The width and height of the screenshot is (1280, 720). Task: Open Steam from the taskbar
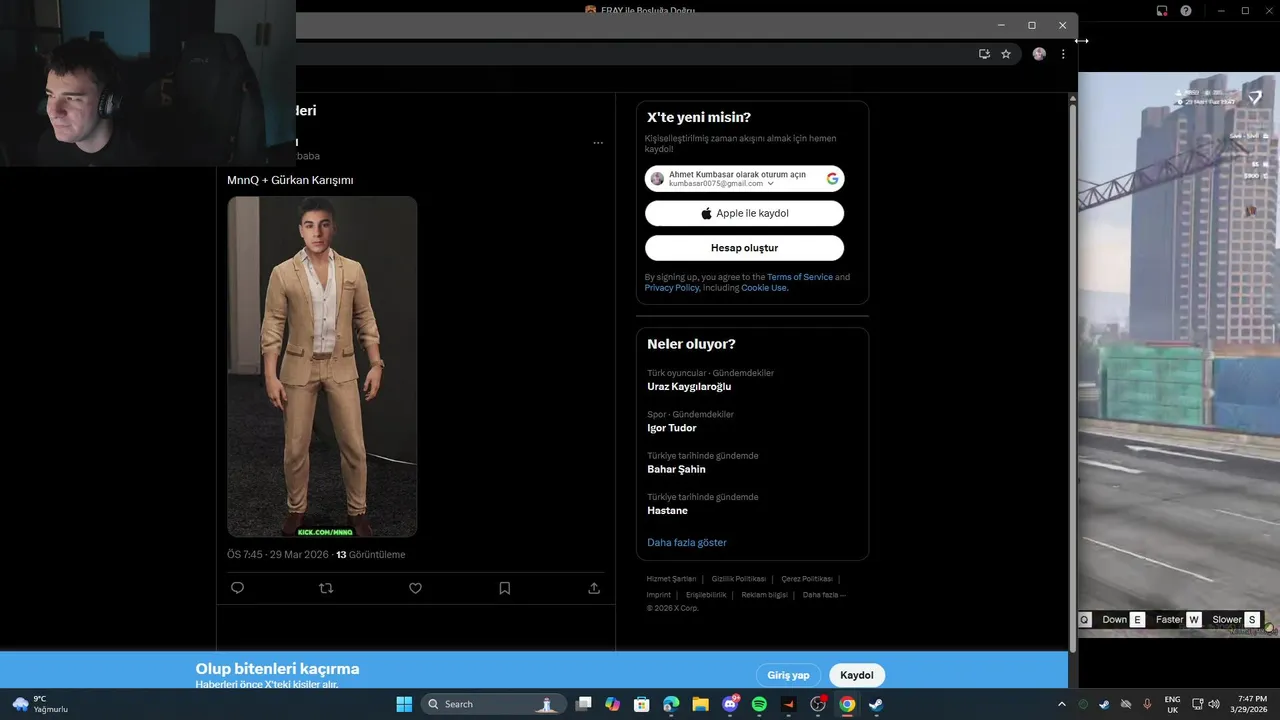pos(876,704)
